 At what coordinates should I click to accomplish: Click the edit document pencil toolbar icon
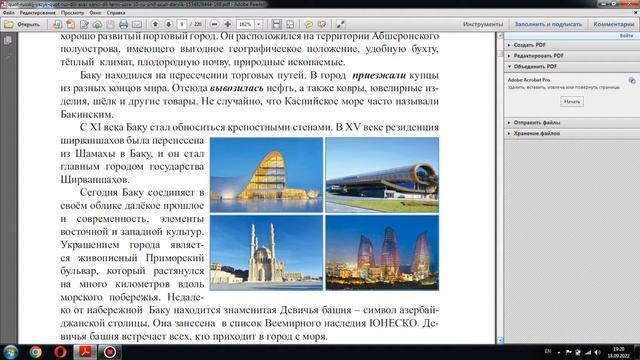84,24
